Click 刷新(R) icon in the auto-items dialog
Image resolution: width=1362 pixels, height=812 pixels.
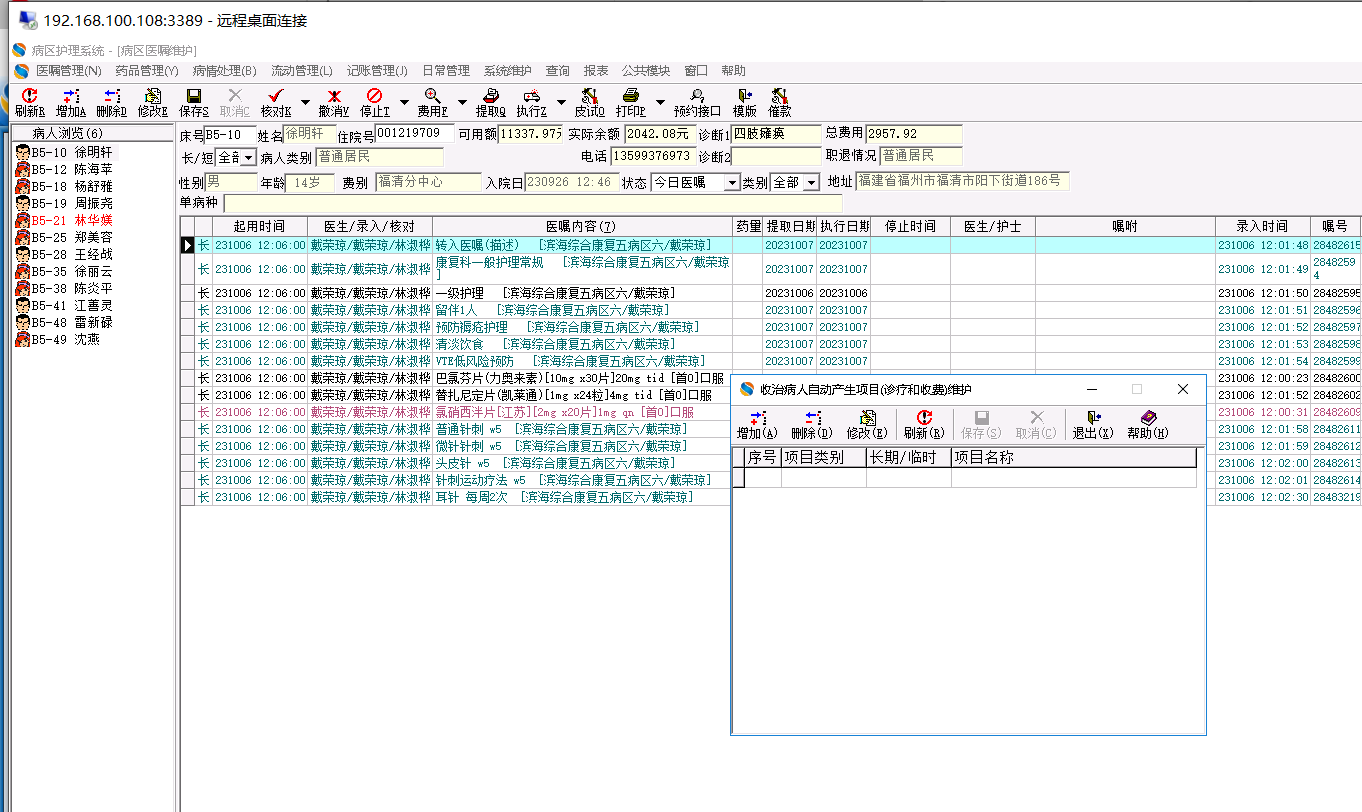coord(923,417)
